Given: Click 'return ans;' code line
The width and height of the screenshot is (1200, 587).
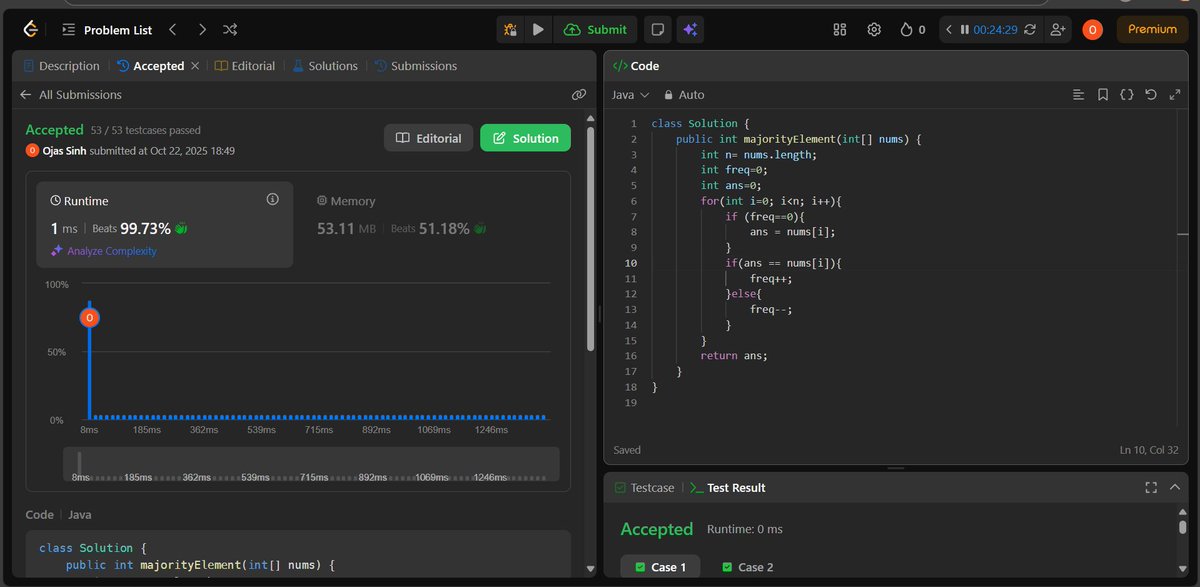Looking at the screenshot, I should 735,356.
